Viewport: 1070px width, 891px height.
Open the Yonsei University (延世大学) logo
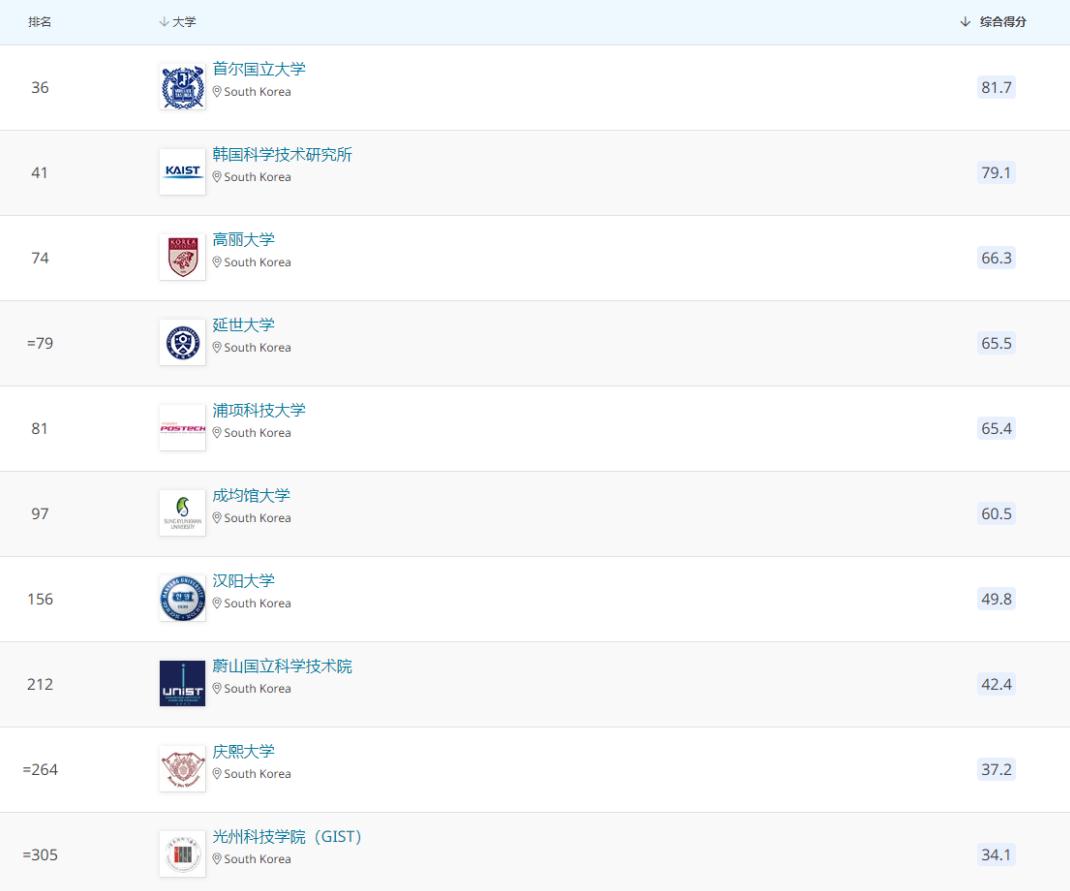tap(182, 342)
